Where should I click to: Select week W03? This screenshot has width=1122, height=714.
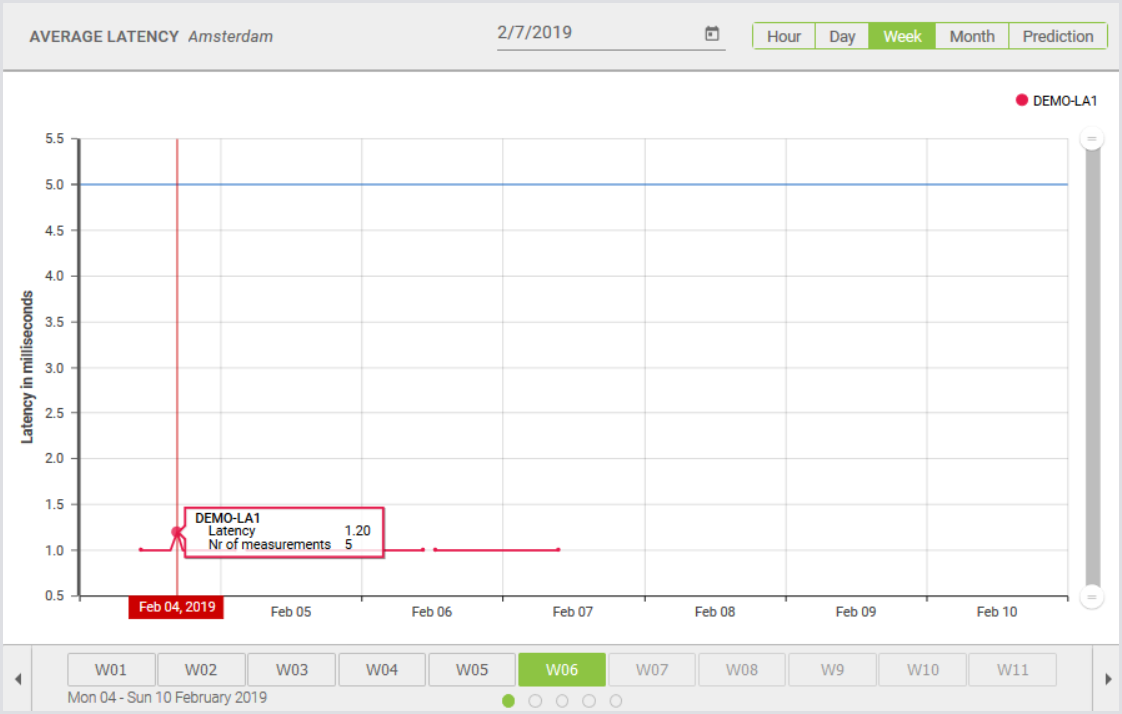pos(291,669)
